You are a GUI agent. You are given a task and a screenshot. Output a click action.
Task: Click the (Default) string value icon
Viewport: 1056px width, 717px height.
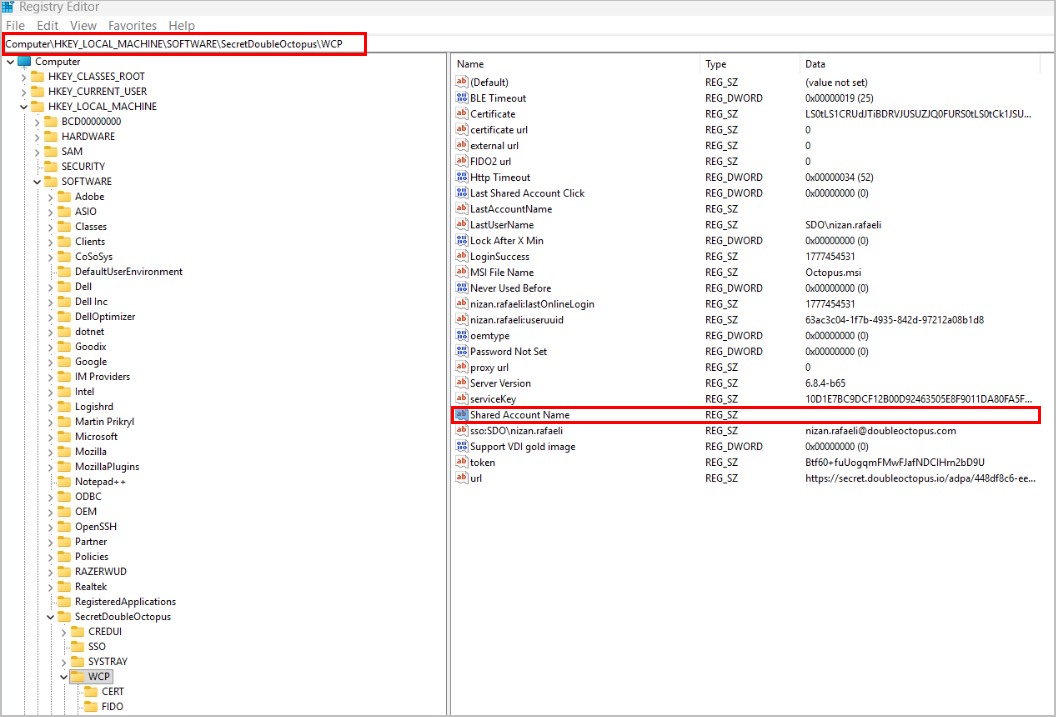tap(461, 81)
